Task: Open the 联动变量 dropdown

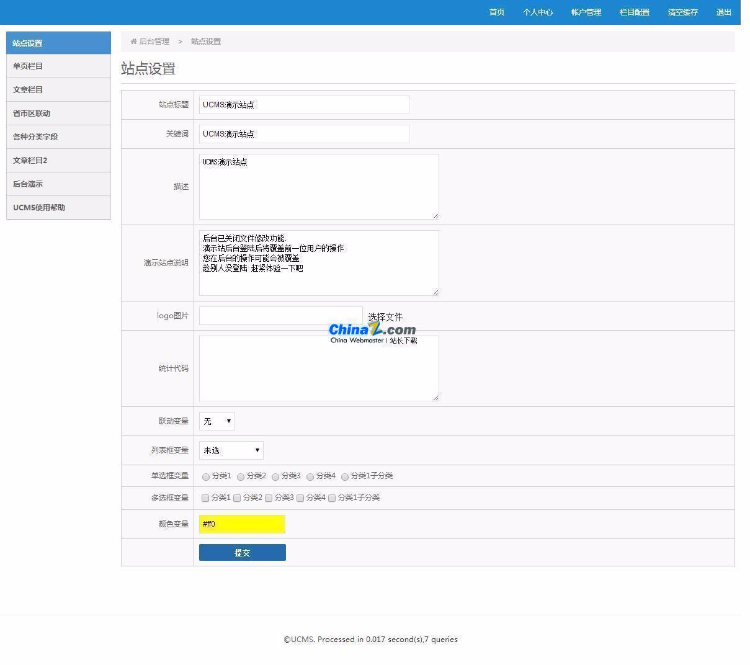Action: coord(217,421)
